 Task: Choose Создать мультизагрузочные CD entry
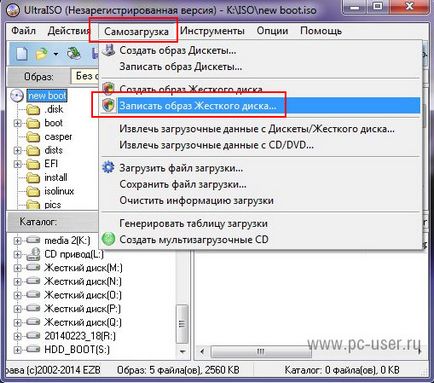[x=261, y=239]
